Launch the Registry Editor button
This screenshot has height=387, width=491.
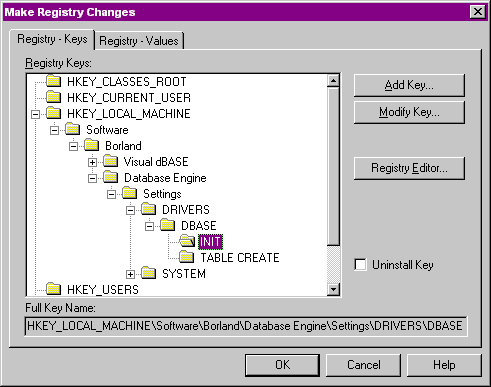click(x=409, y=168)
